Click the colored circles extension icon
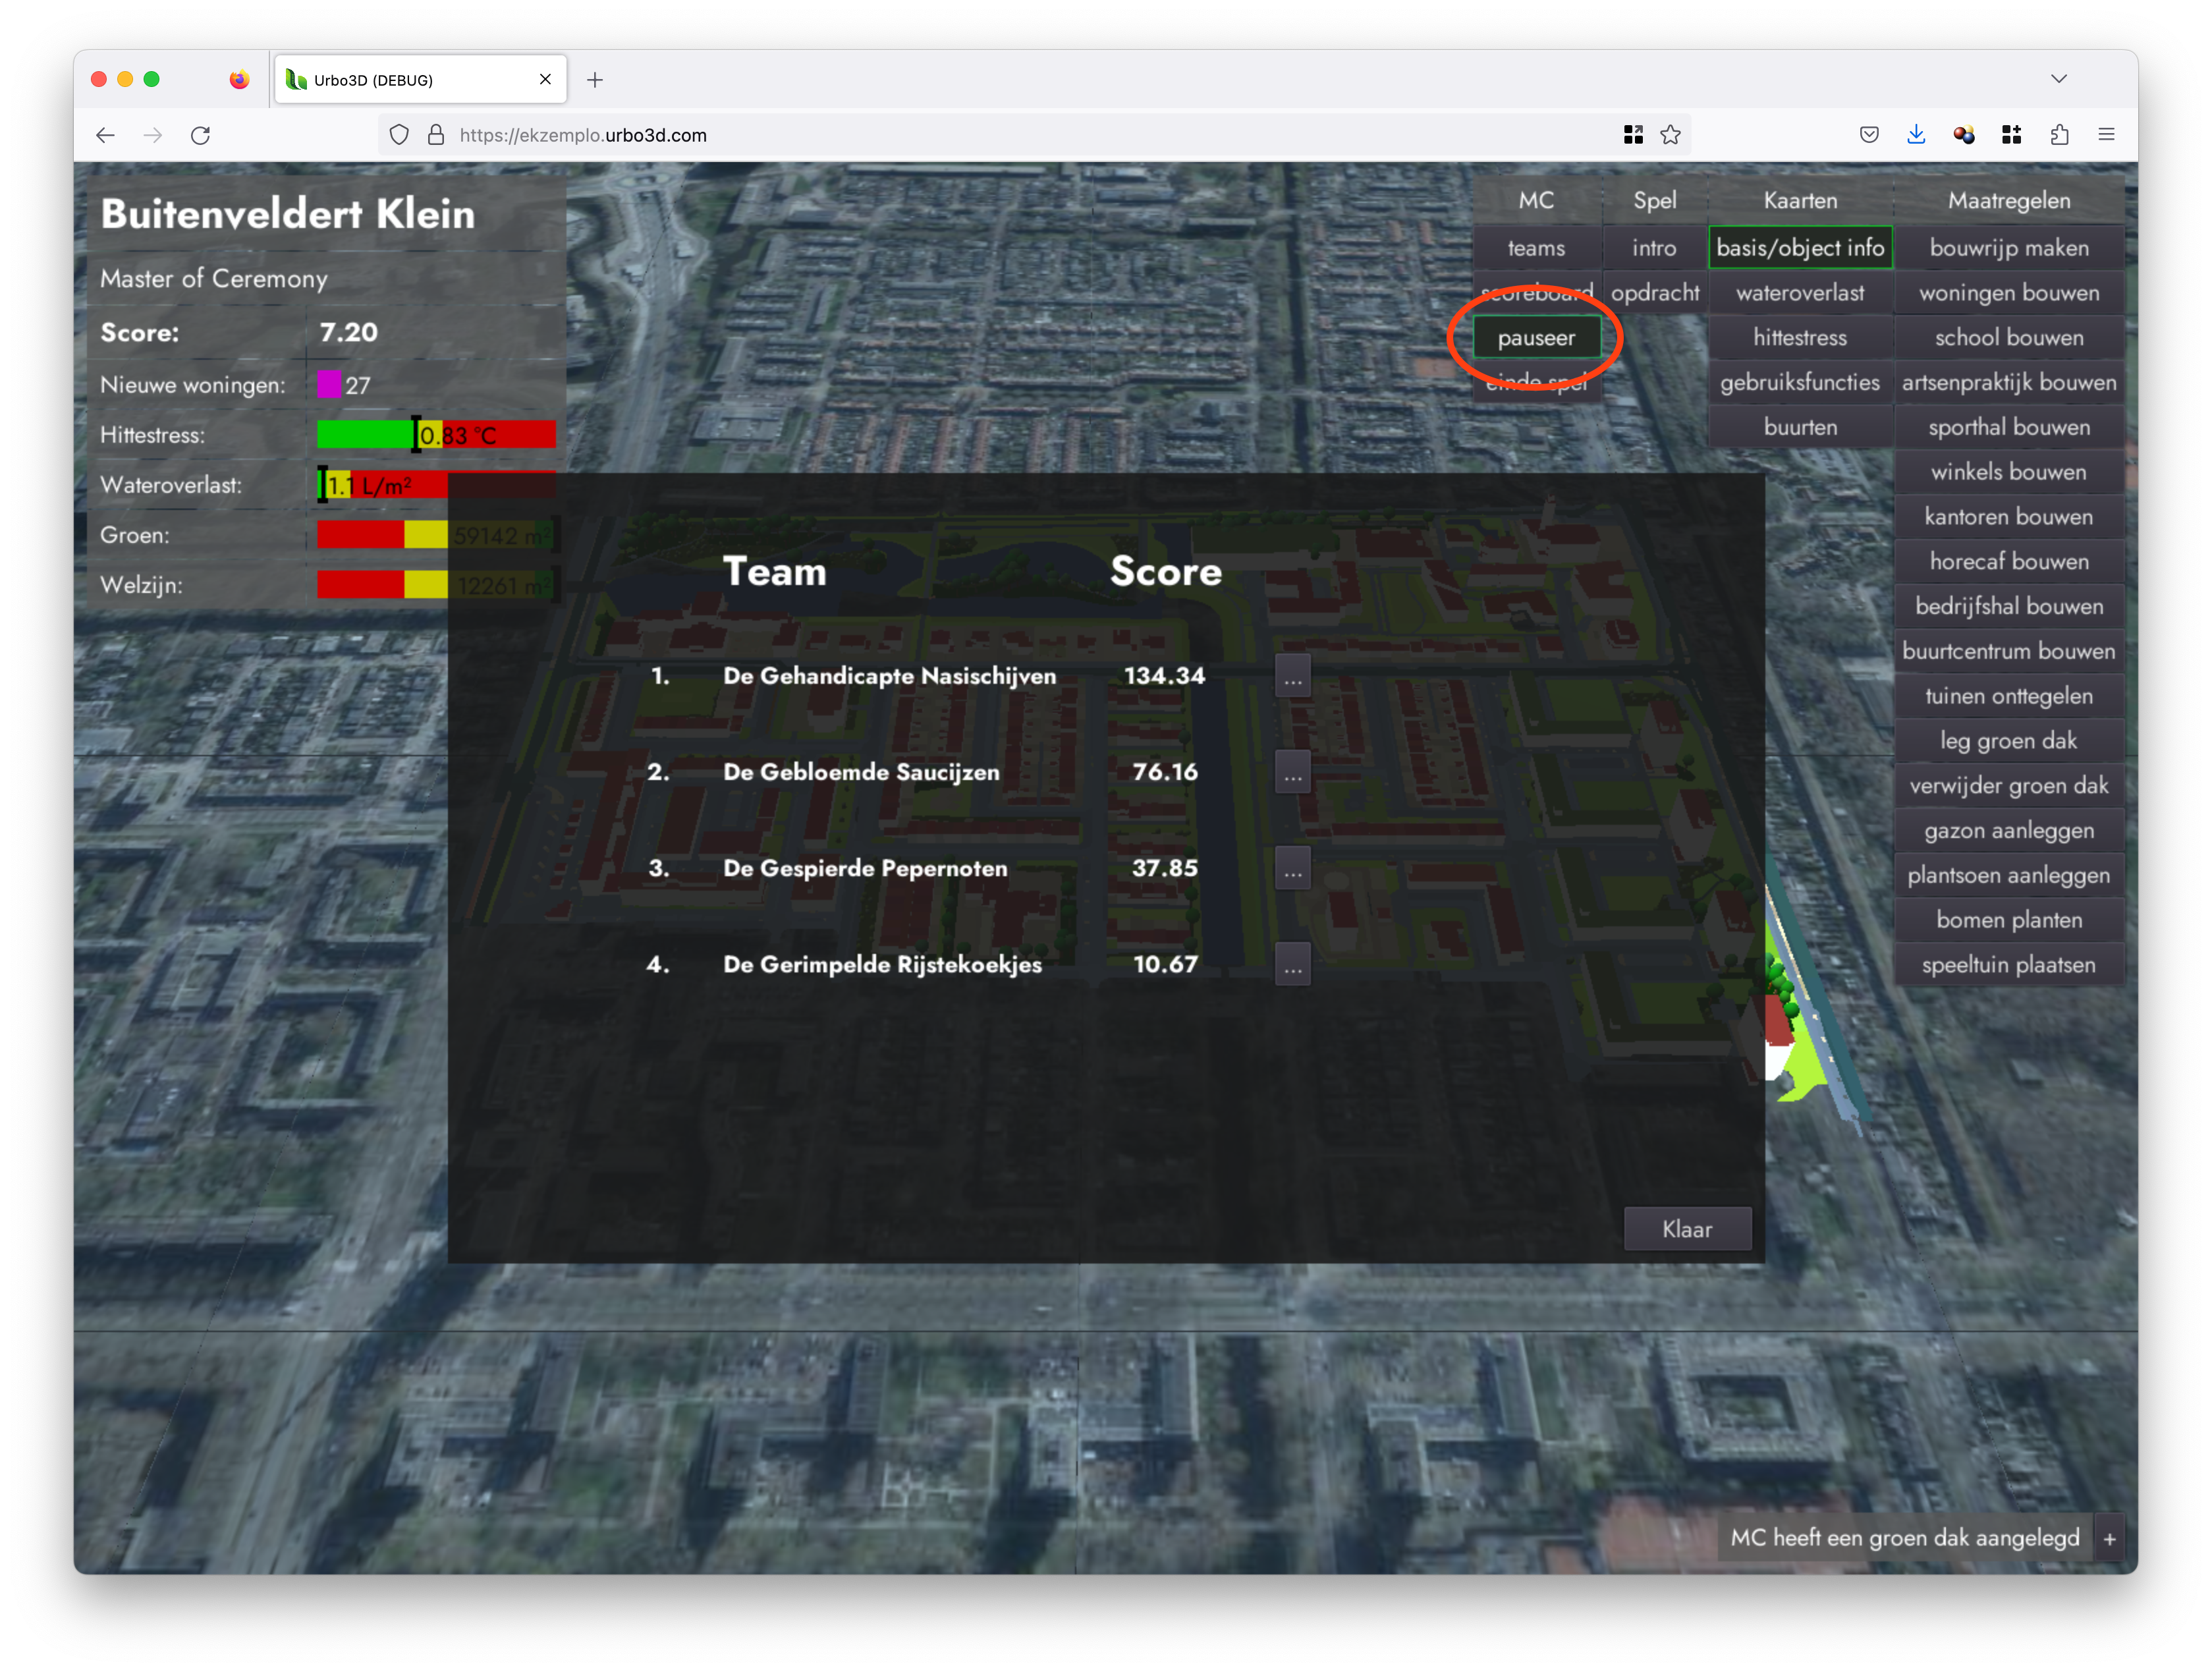Viewport: 2212px width, 1672px height. click(x=1964, y=135)
